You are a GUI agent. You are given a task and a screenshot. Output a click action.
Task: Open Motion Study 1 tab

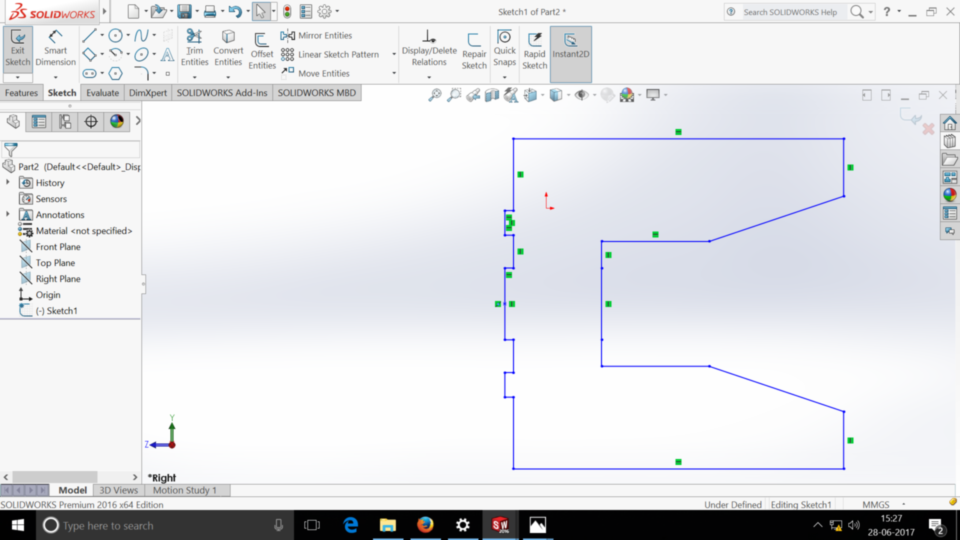pos(185,490)
